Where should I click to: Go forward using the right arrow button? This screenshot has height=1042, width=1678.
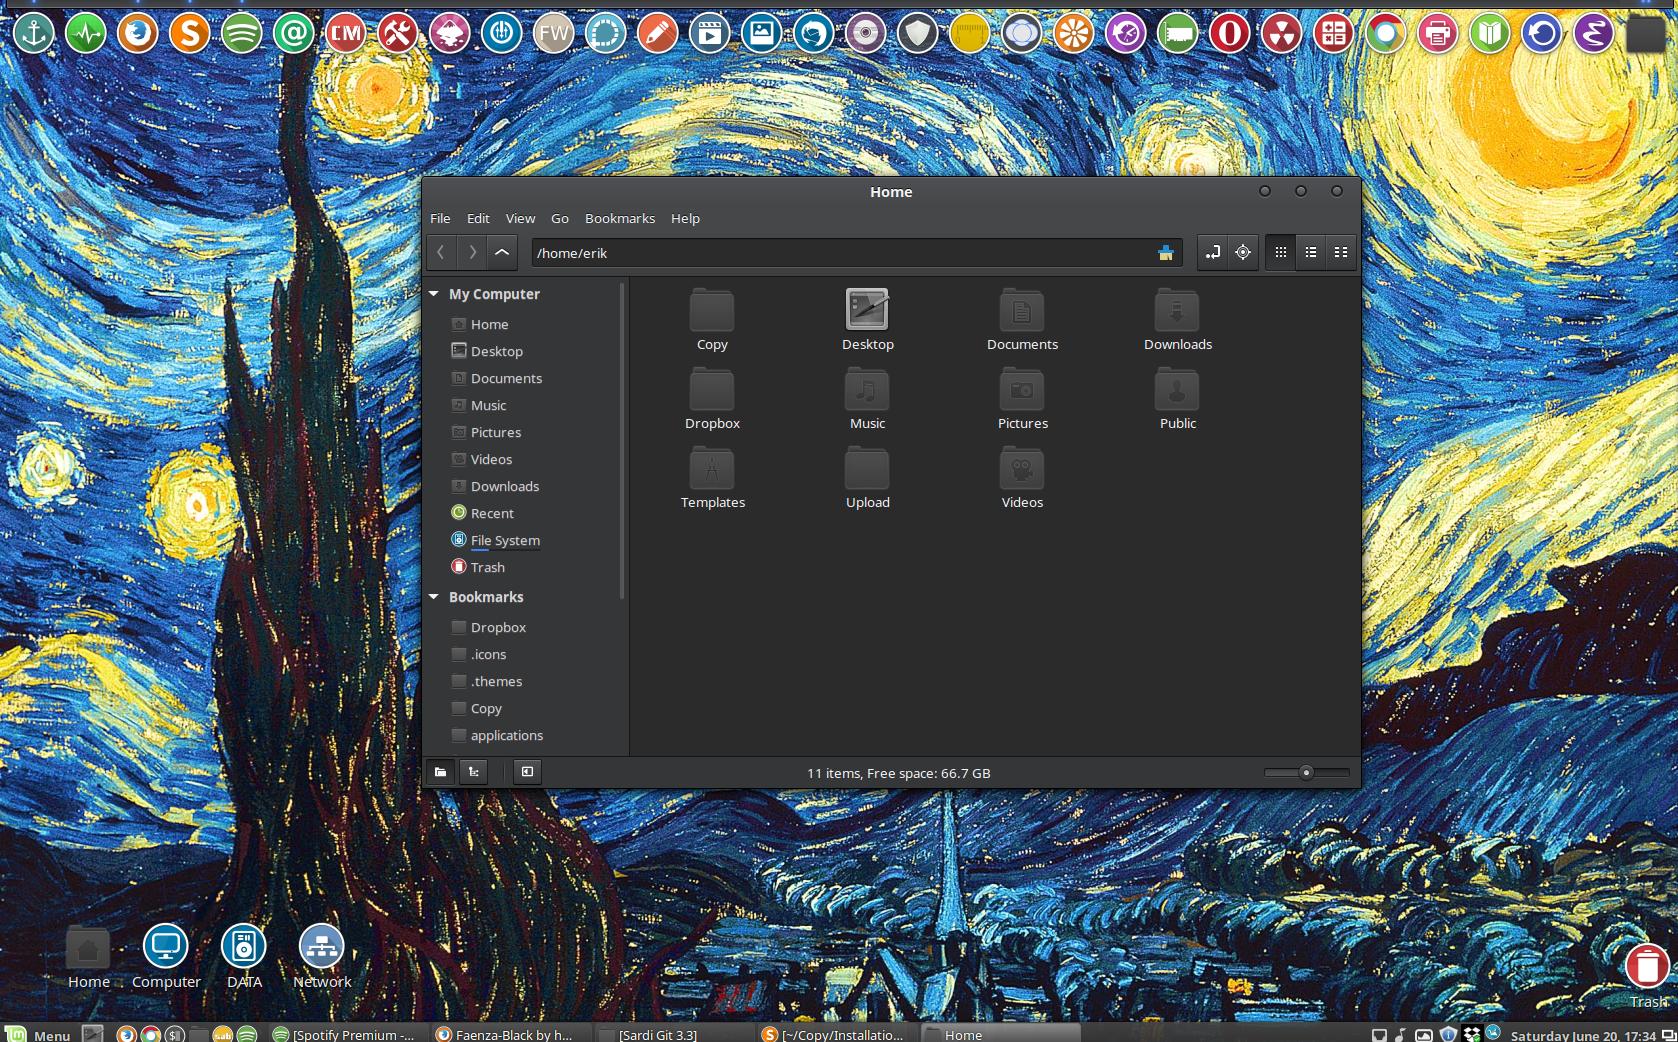point(472,253)
